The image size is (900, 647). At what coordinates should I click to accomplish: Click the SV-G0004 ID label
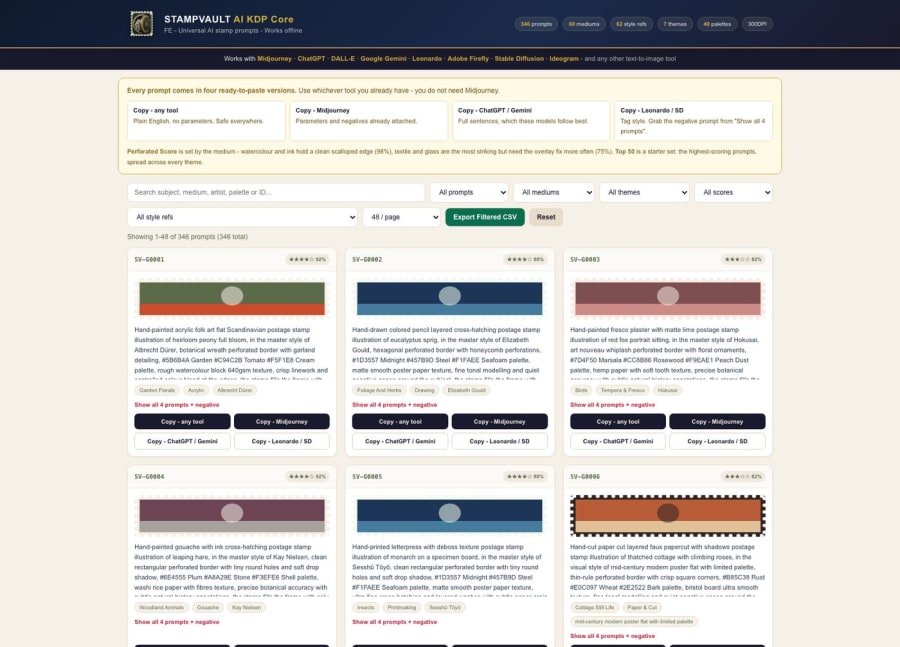pos(149,476)
